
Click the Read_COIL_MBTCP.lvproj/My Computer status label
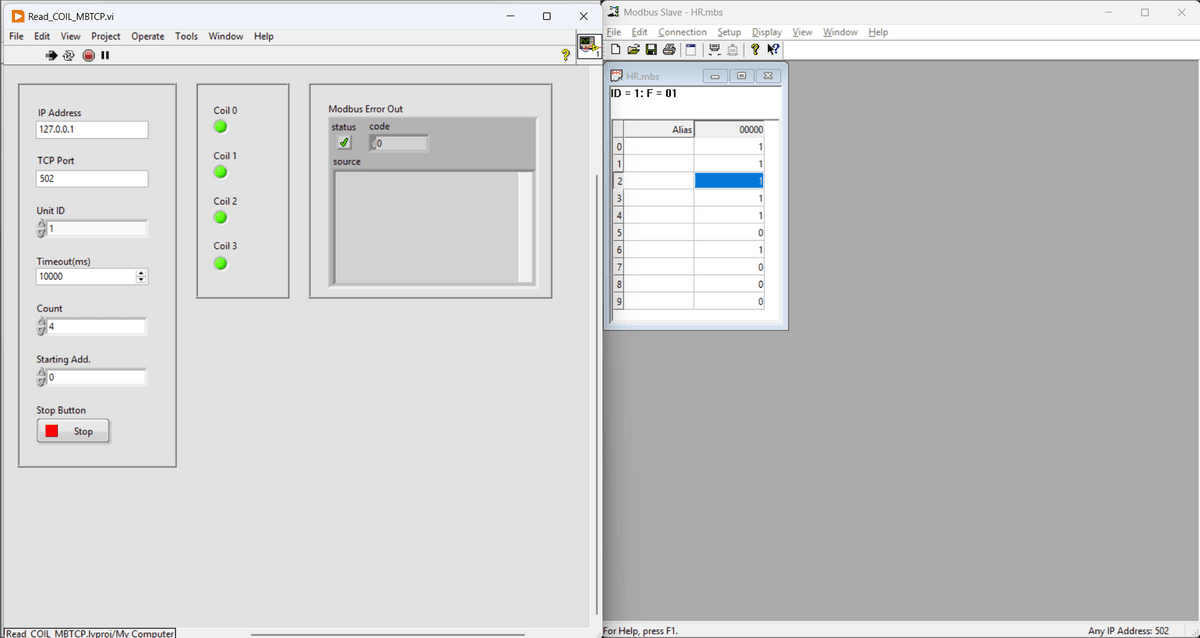[x=90, y=633]
